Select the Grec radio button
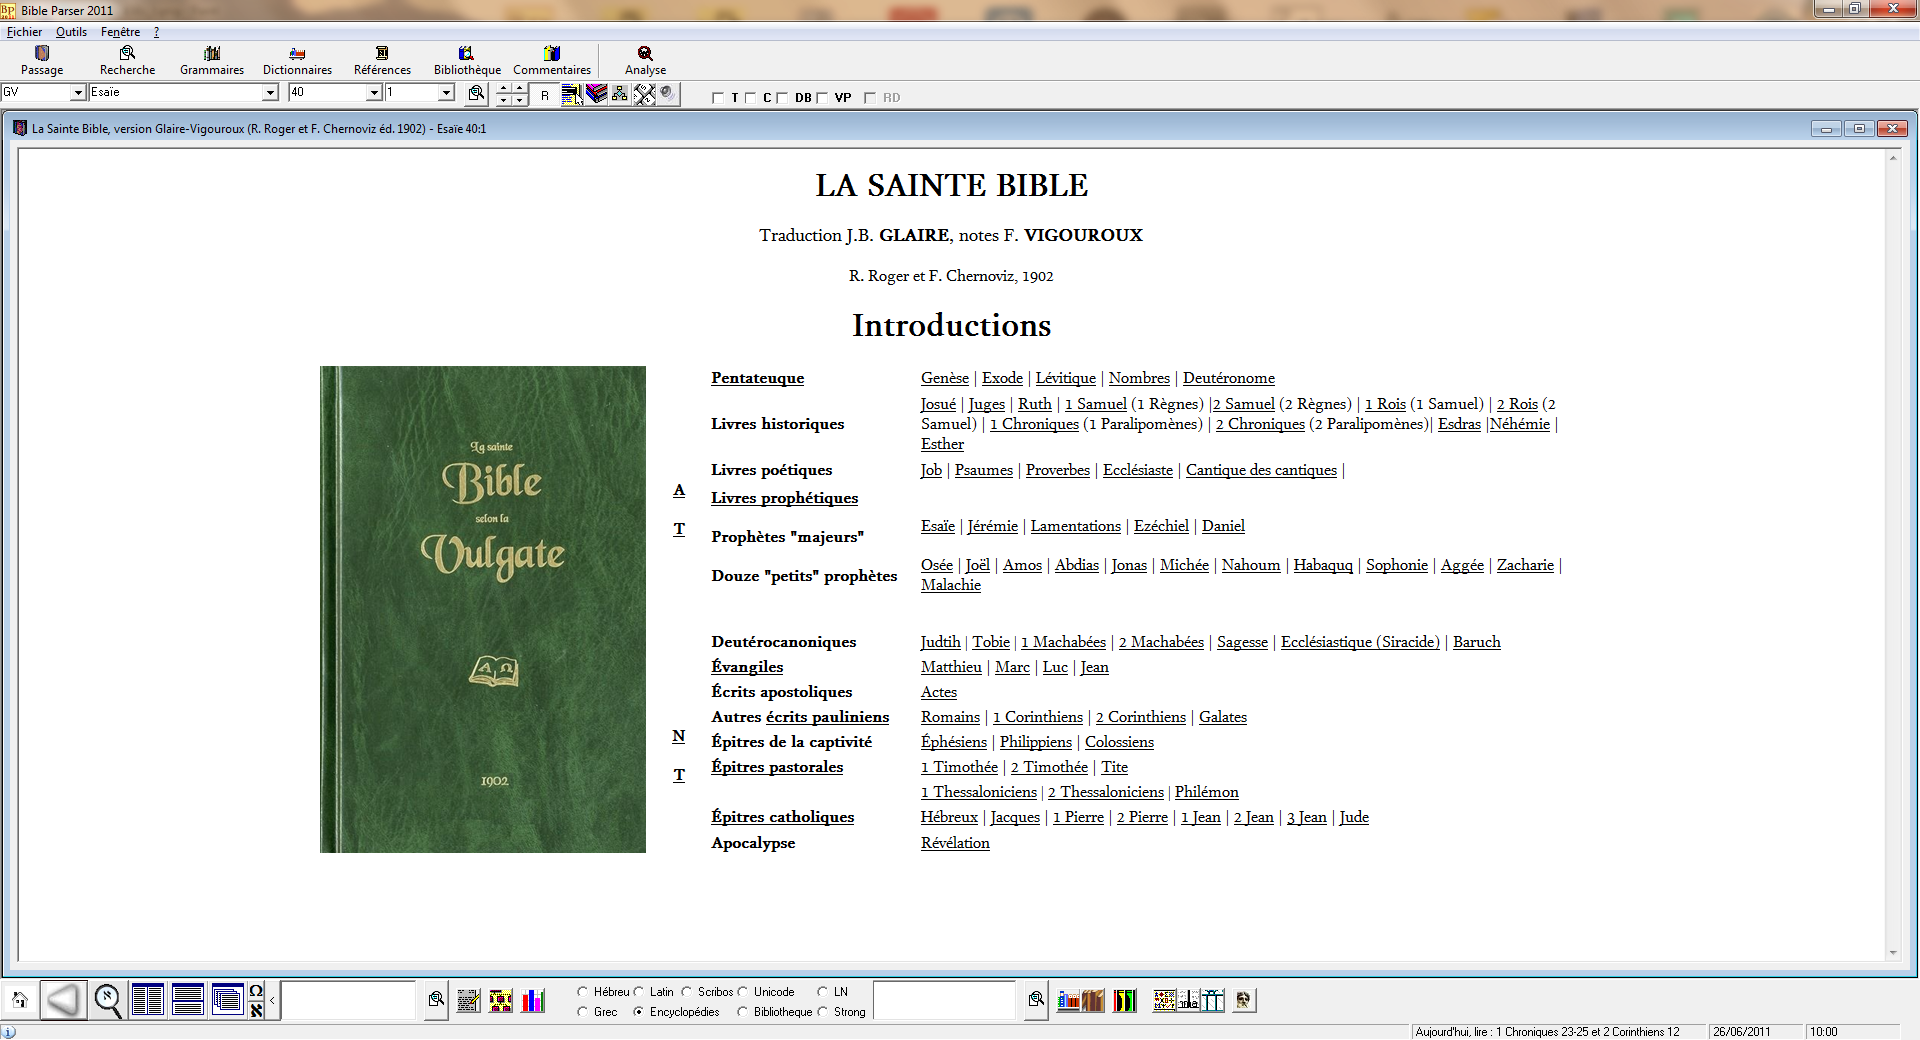Image resolution: width=1920 pixels, height=1040 pixels. coord(583,1012)
